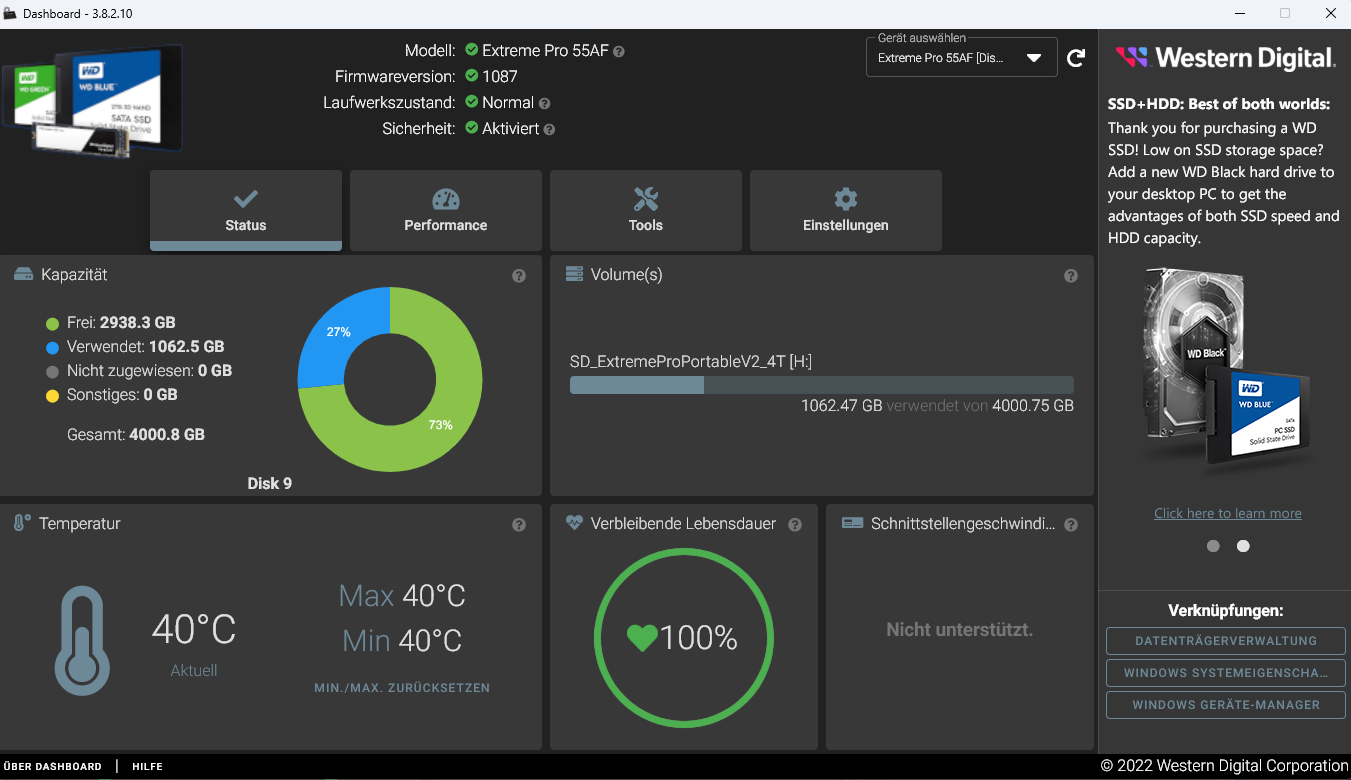Click the green 73% donut segment

440,425
